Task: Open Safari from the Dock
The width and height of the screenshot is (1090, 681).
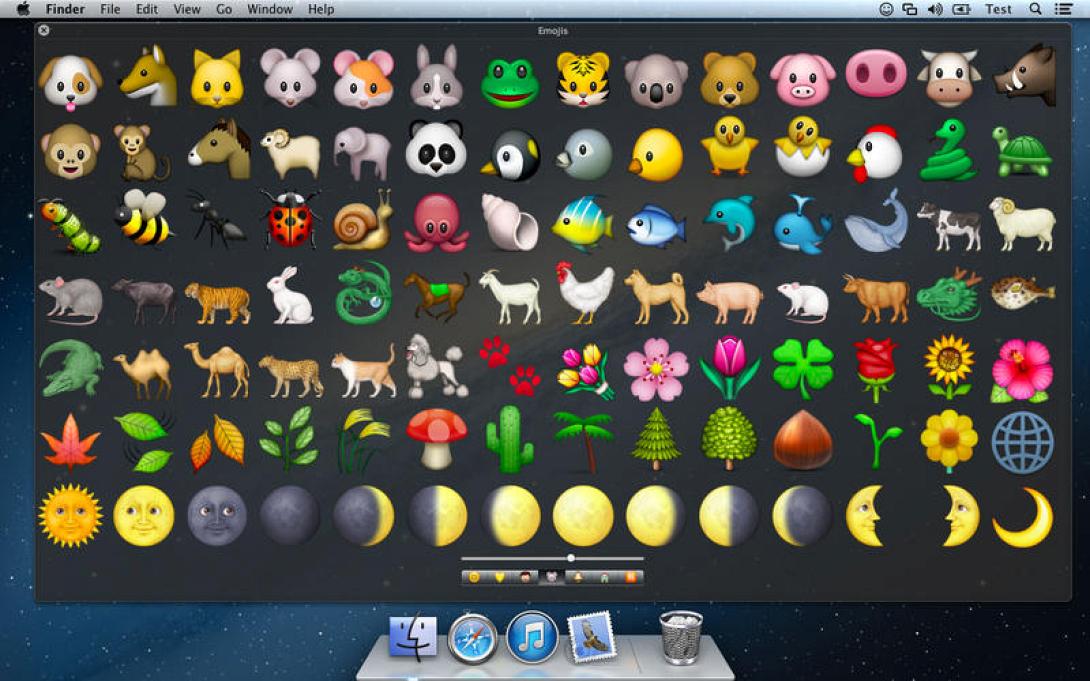Action: 470,637
